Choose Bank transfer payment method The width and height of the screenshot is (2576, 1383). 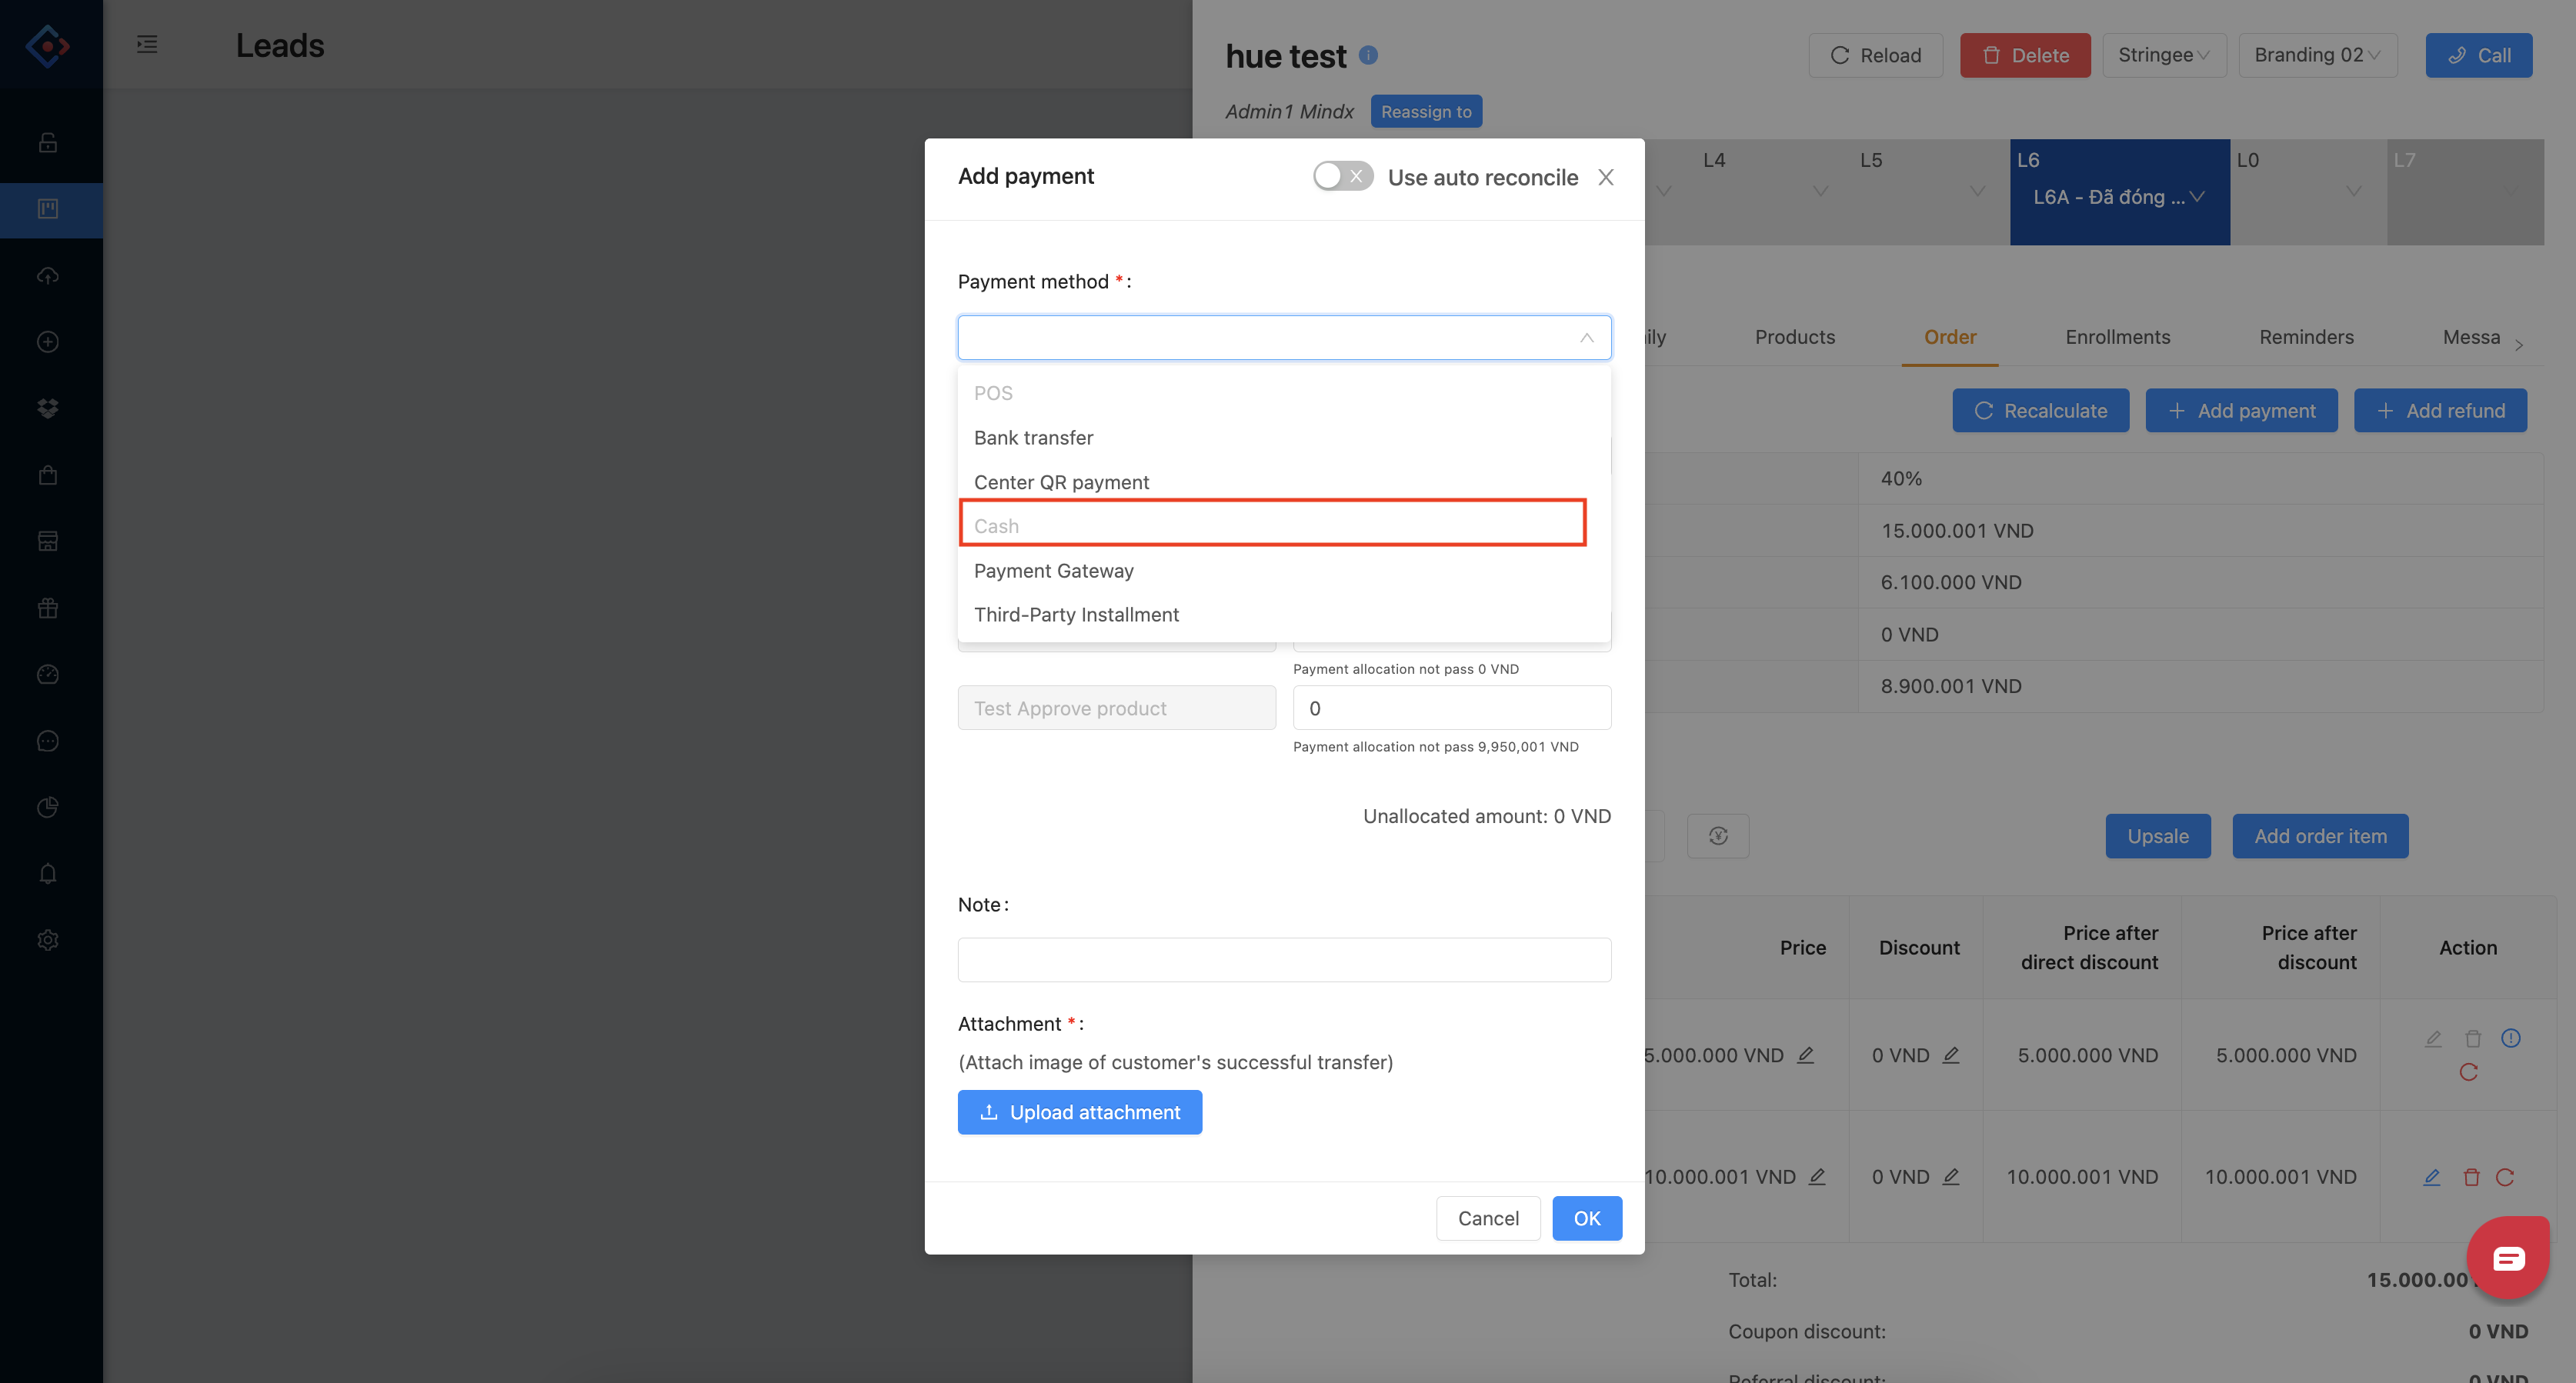(1033, 438)
